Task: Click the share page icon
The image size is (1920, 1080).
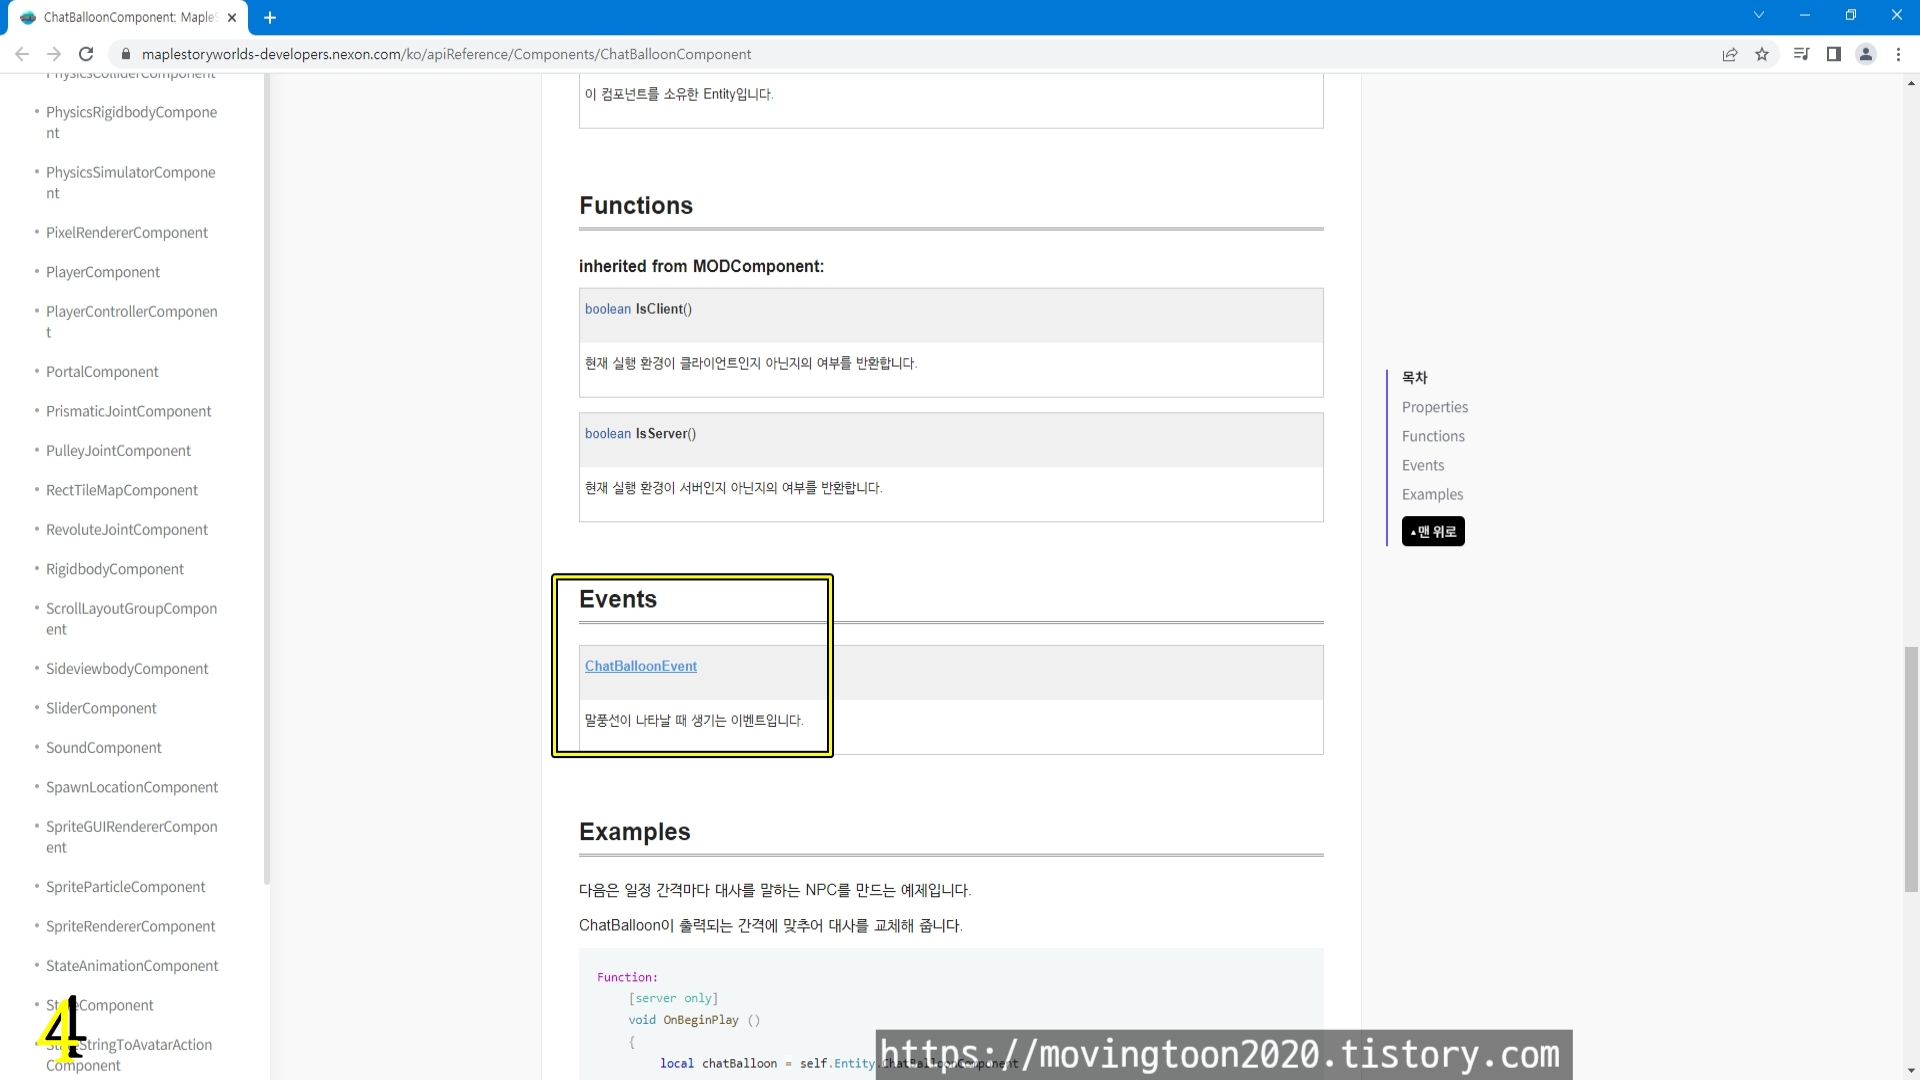Action: 1730,54
